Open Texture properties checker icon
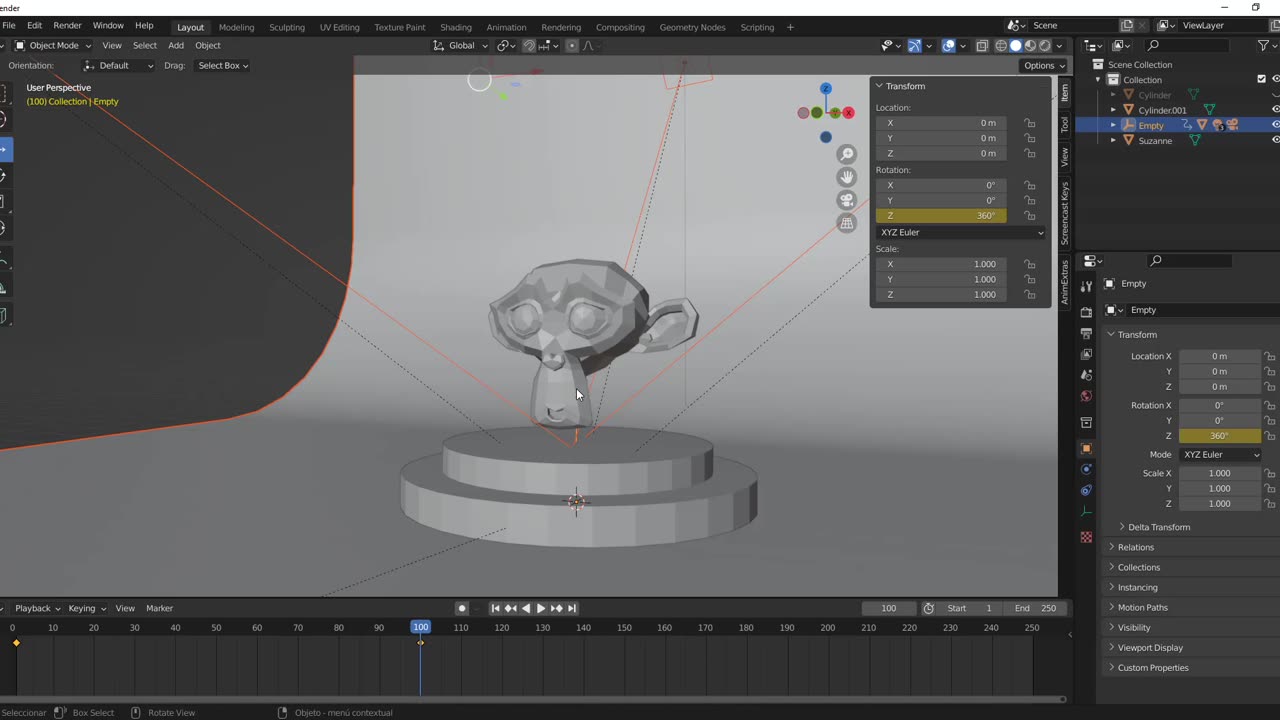This screenshot has width=1280, height=720. (1086, 537)
